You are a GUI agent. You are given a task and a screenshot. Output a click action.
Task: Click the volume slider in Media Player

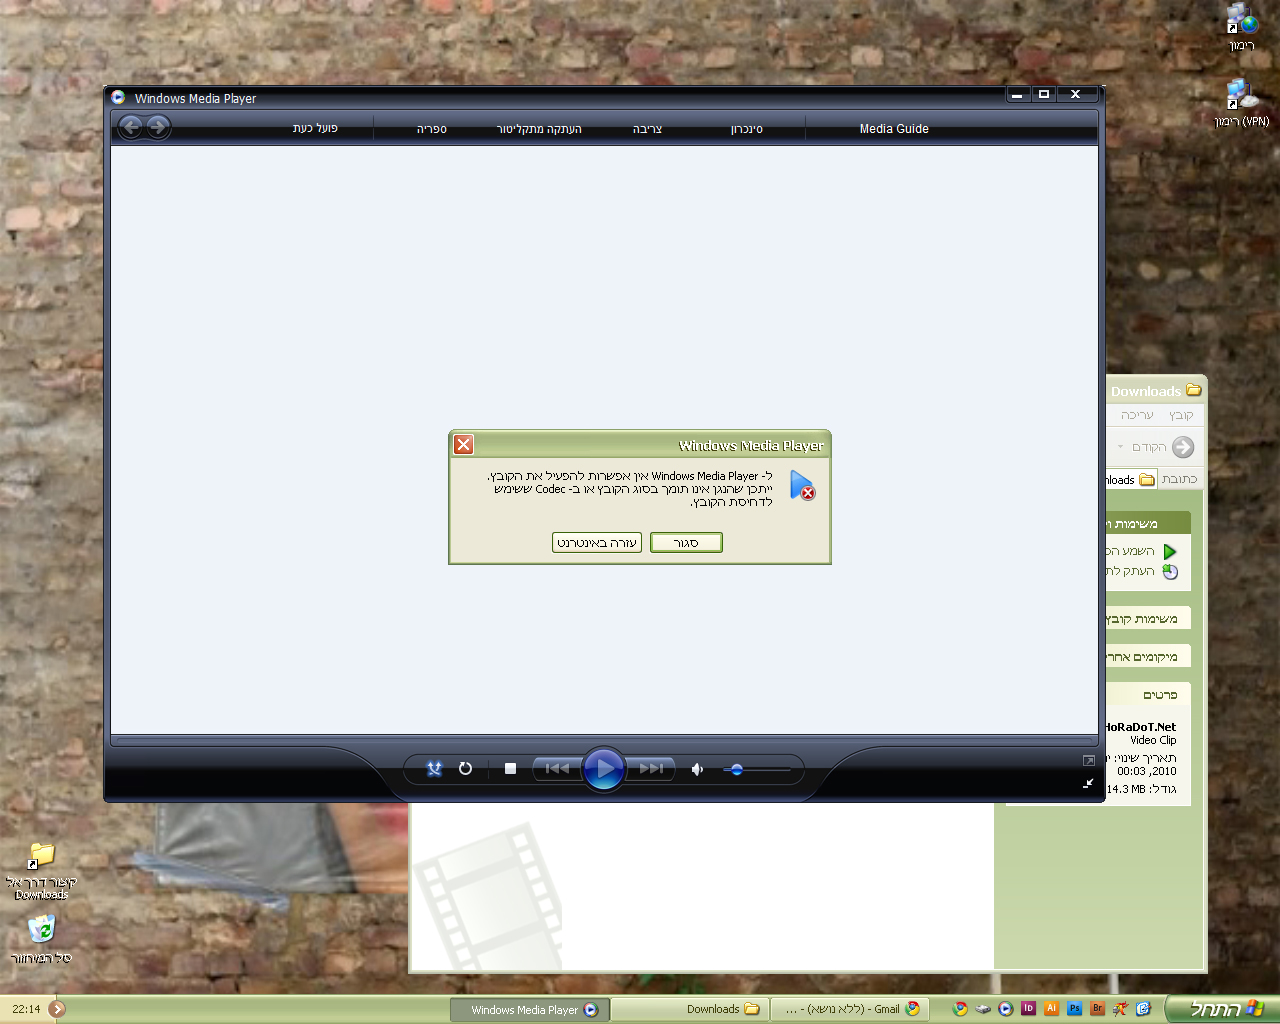(757, 770)
